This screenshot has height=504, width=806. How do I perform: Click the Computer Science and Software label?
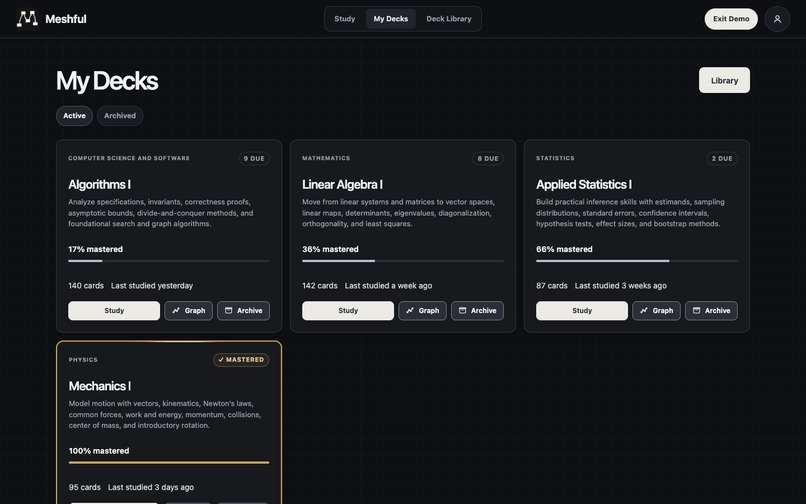pos(129,158)
